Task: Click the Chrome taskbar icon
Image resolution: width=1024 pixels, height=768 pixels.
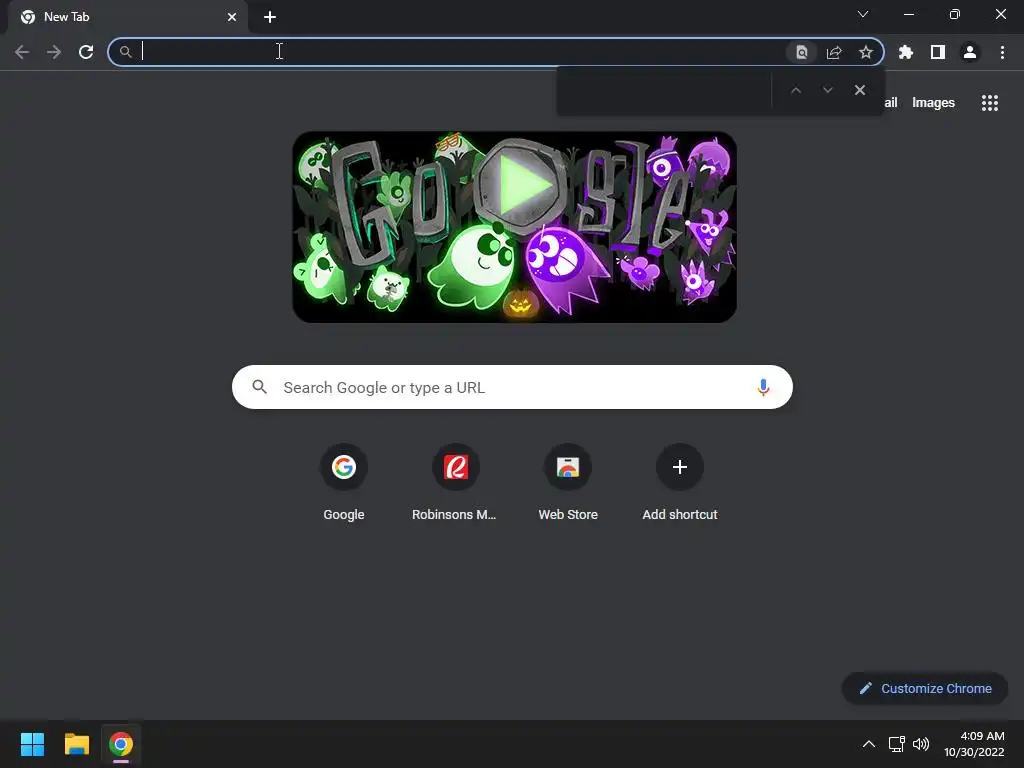Action: tap(121, 744)
